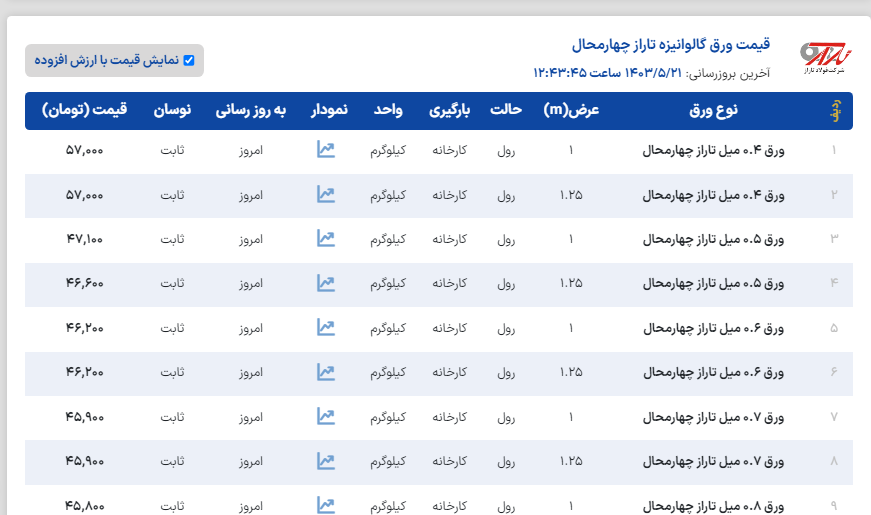Open chart icon for row 6
871x515 pixels.
coord(325,372)
